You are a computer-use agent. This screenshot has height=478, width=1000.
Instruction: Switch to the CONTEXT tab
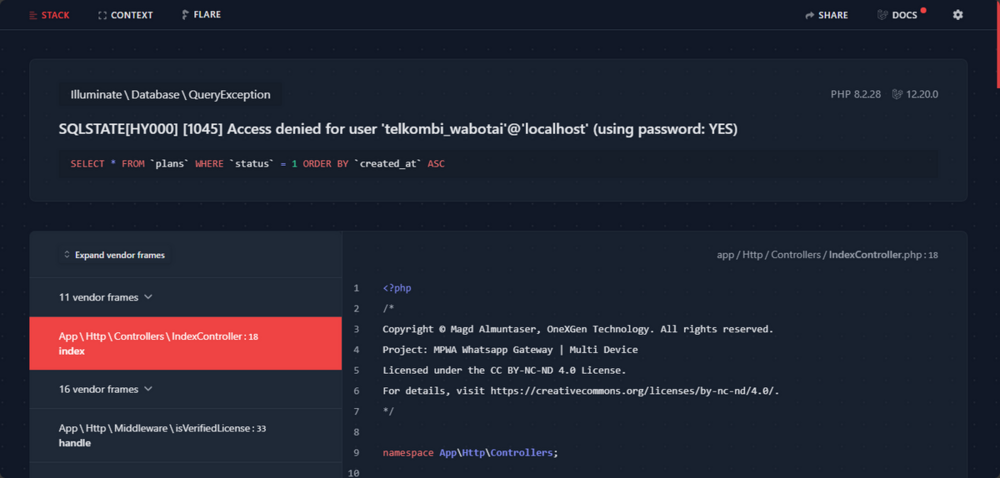coord(126,15)
